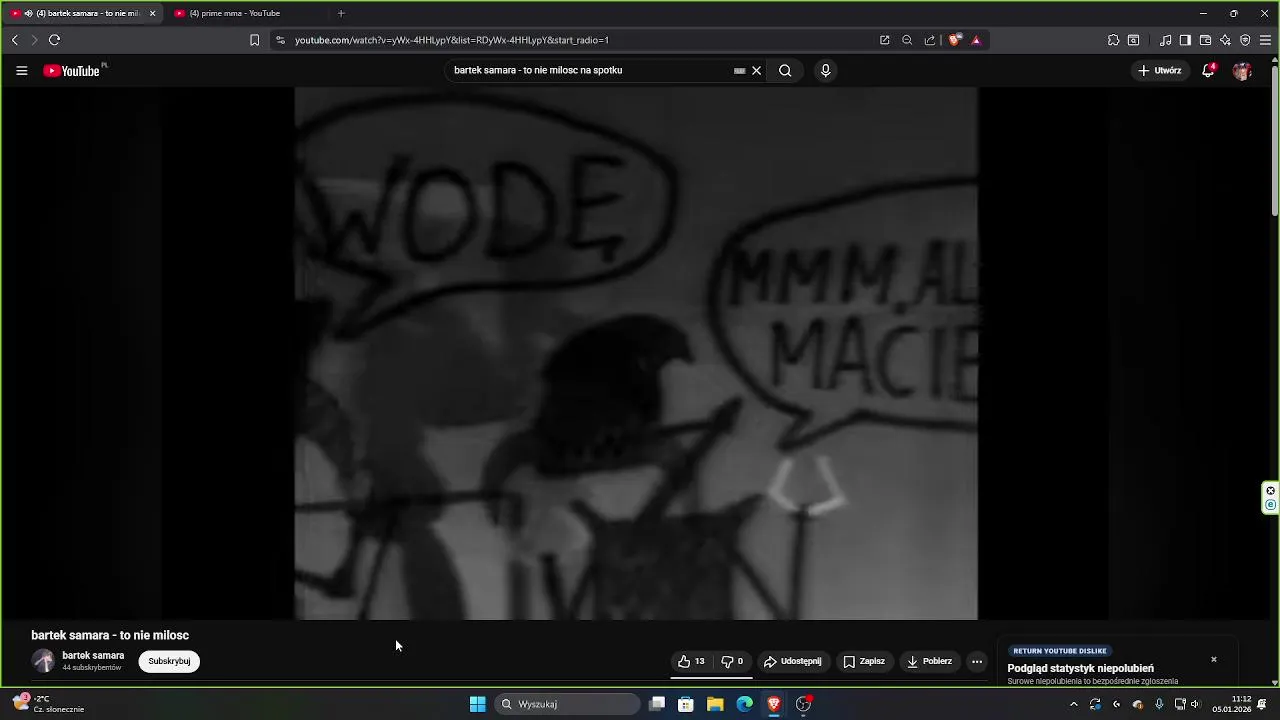Open Brave Shields lion icon

click(955, 40)
